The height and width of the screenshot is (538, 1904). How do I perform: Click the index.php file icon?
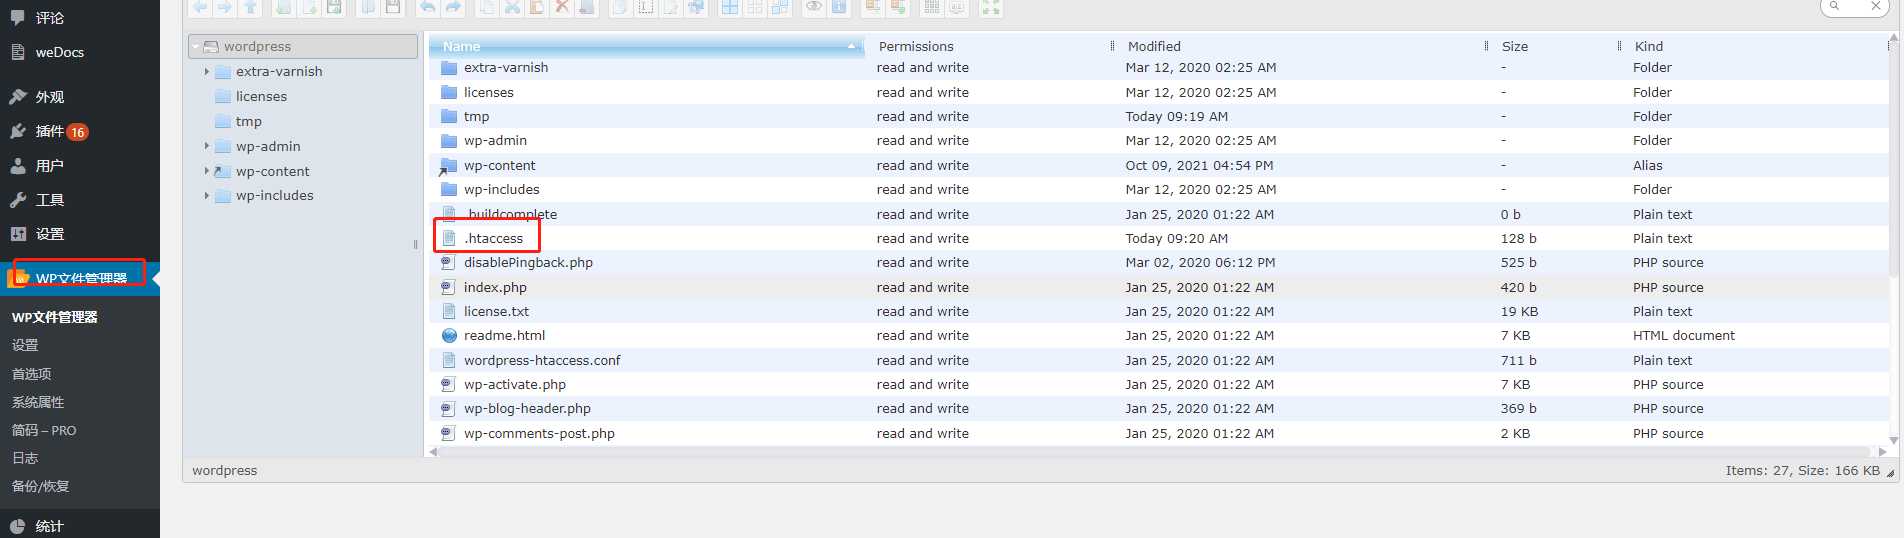449,287
